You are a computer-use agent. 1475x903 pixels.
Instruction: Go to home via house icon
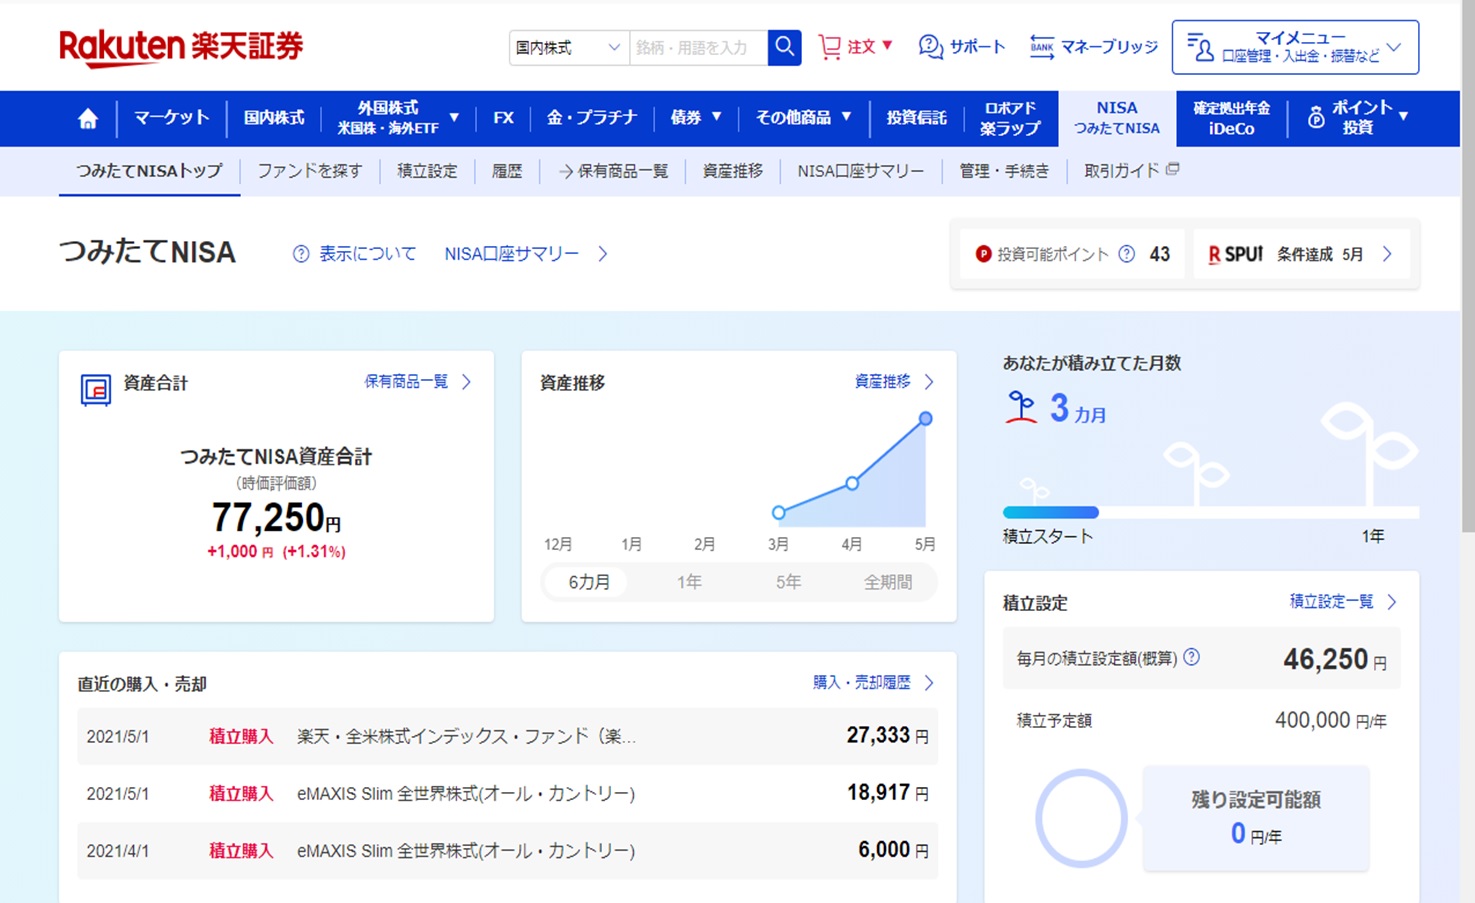[x=88, y=119]
